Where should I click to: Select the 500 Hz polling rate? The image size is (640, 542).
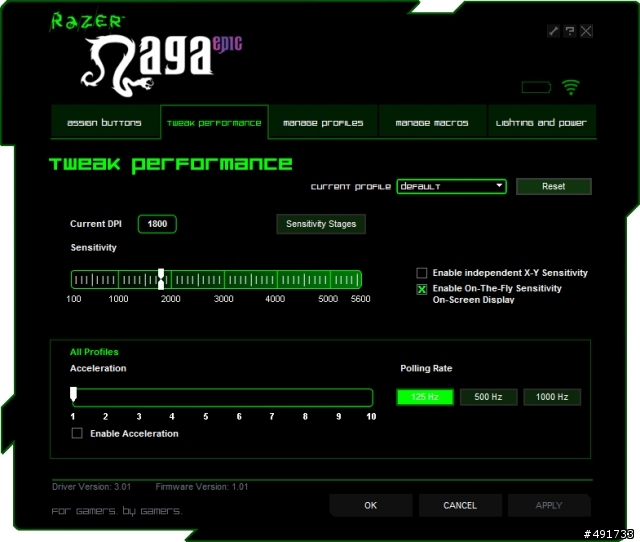click(489, 397)
